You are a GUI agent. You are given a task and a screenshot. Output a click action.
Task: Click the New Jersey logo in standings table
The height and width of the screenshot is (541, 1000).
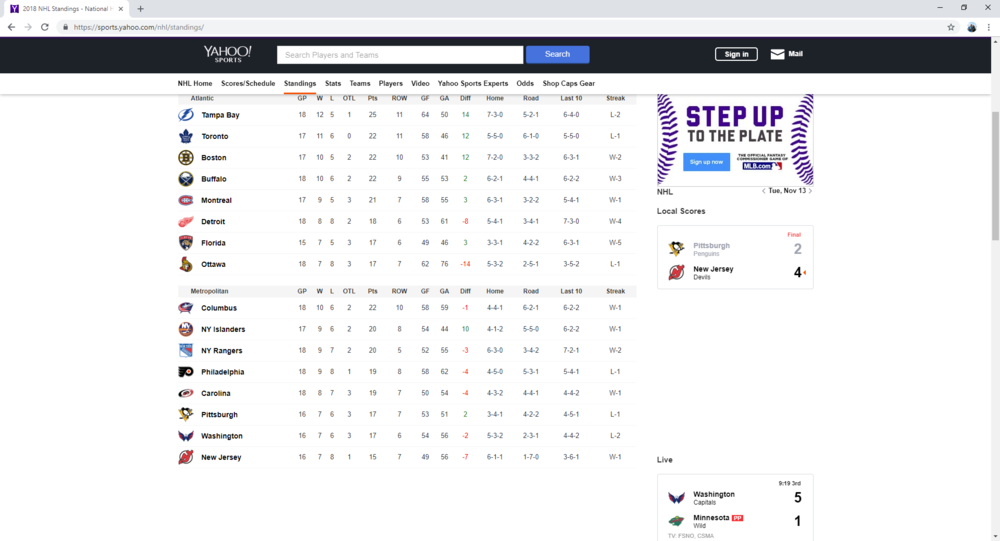(186, 457)
